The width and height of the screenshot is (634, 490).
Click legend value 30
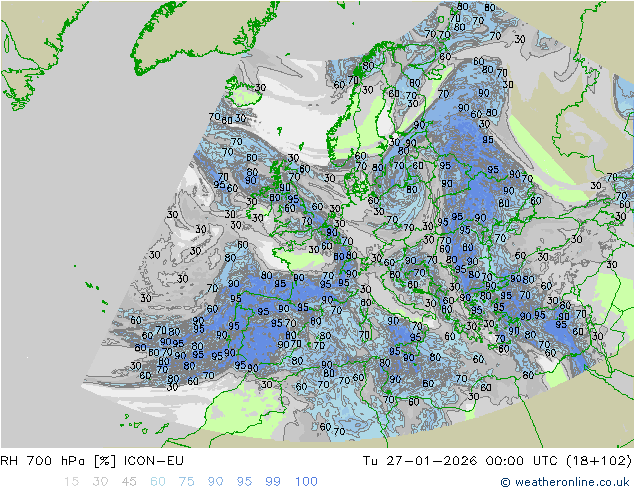(100, 482)
